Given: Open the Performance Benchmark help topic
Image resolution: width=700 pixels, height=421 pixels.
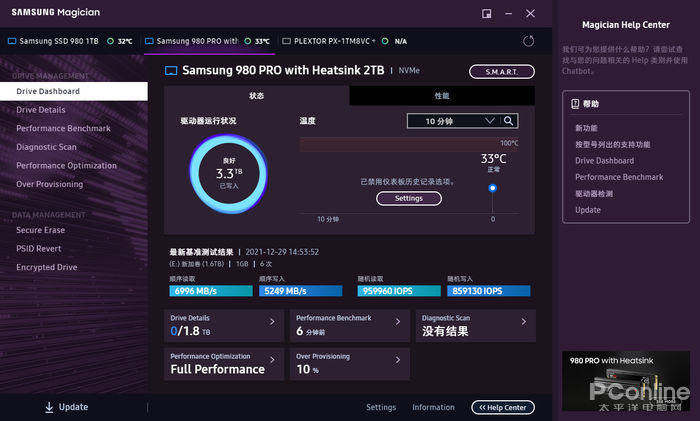Looking at the screenshot, I should pos(619,177).
